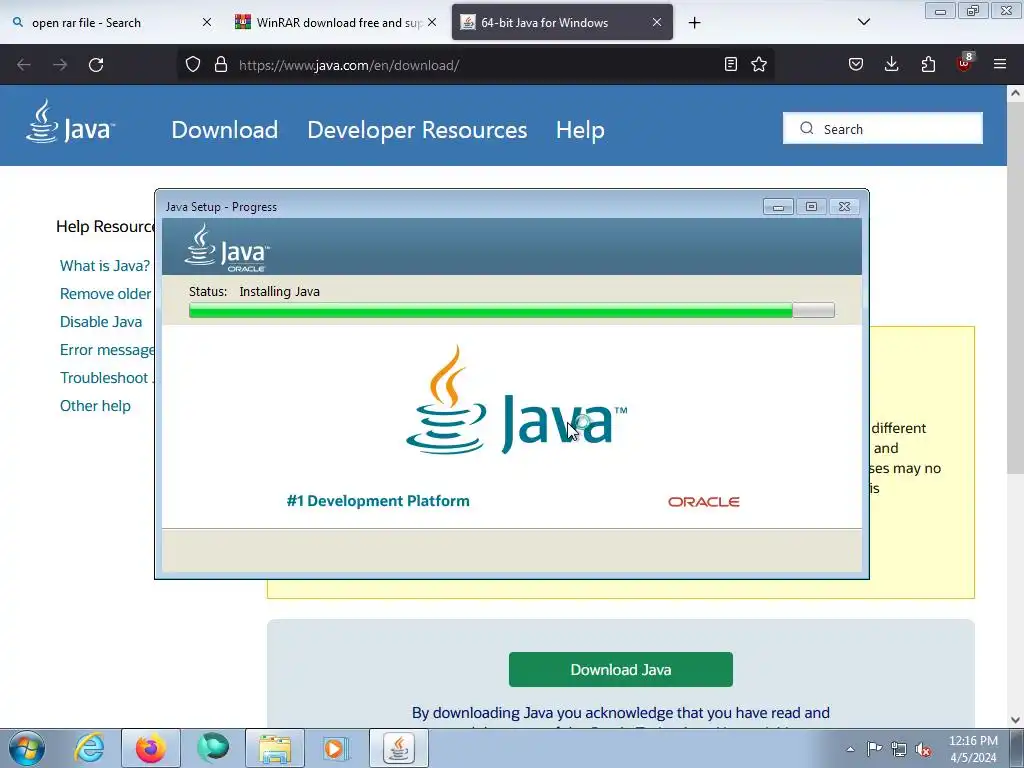The height and width of the screenshot is (768, 1024).
Task: Click the Java Setup installation progress bar
Action: click(511, 310)
